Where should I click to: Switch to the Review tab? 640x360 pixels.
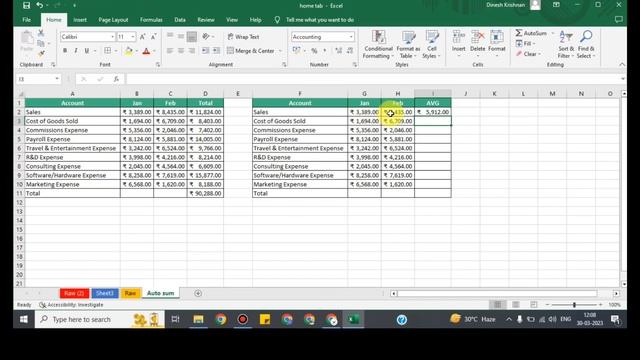pyautogui.click(x=206, y=20)
